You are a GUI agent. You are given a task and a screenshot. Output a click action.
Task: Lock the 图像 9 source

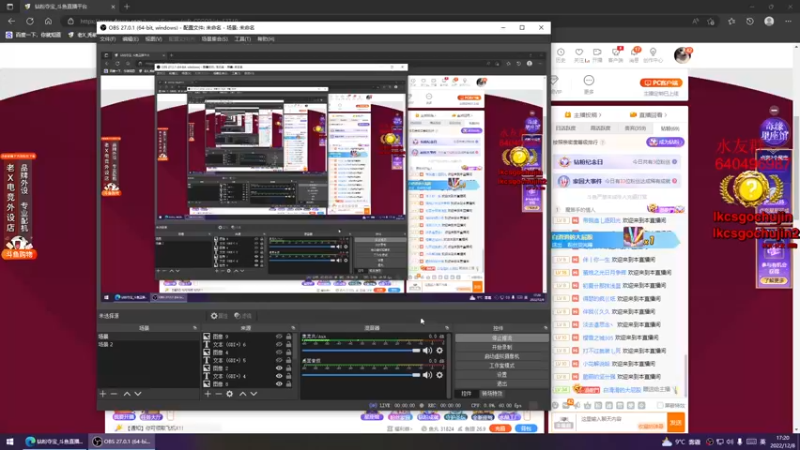[x=289, y=337]
